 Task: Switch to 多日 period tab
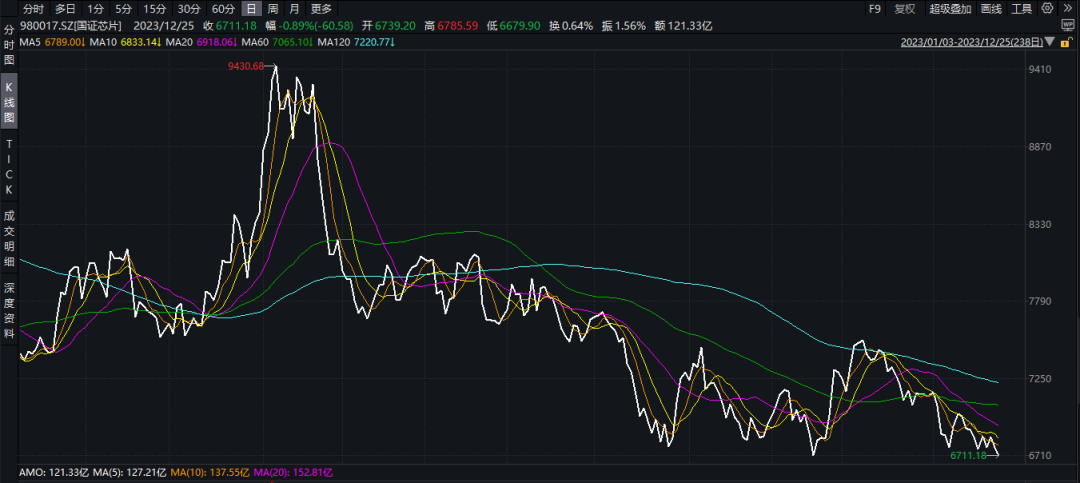66,9
